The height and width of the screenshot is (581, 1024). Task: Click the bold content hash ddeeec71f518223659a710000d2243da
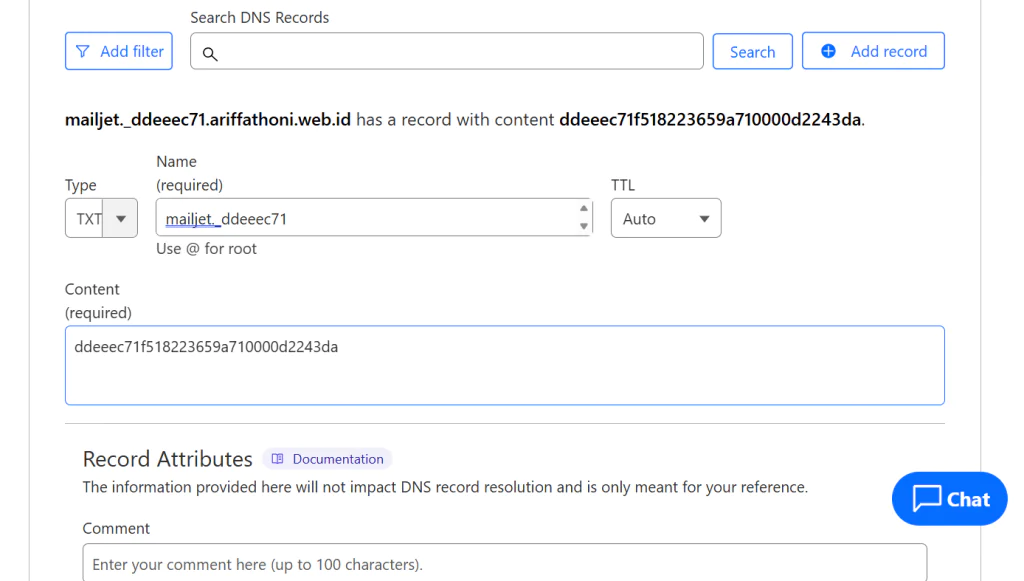pos(710,119)
